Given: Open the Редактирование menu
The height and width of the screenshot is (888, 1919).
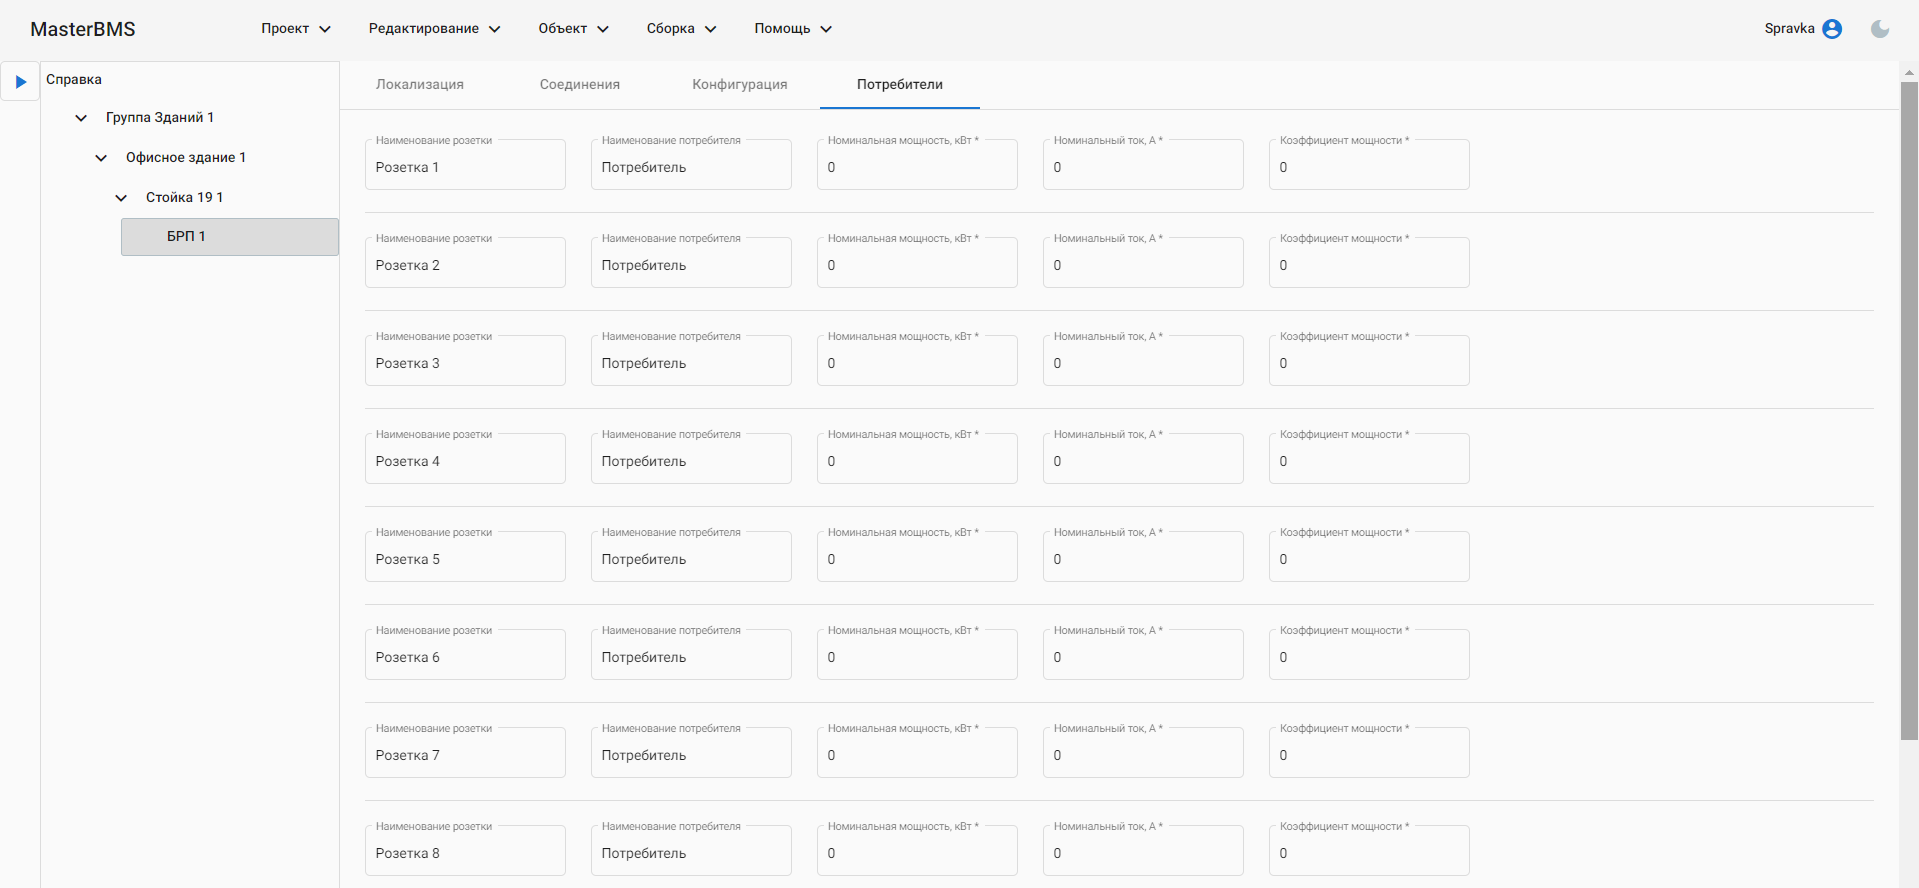Looking at the screenshot, I should tap(434, 29).
